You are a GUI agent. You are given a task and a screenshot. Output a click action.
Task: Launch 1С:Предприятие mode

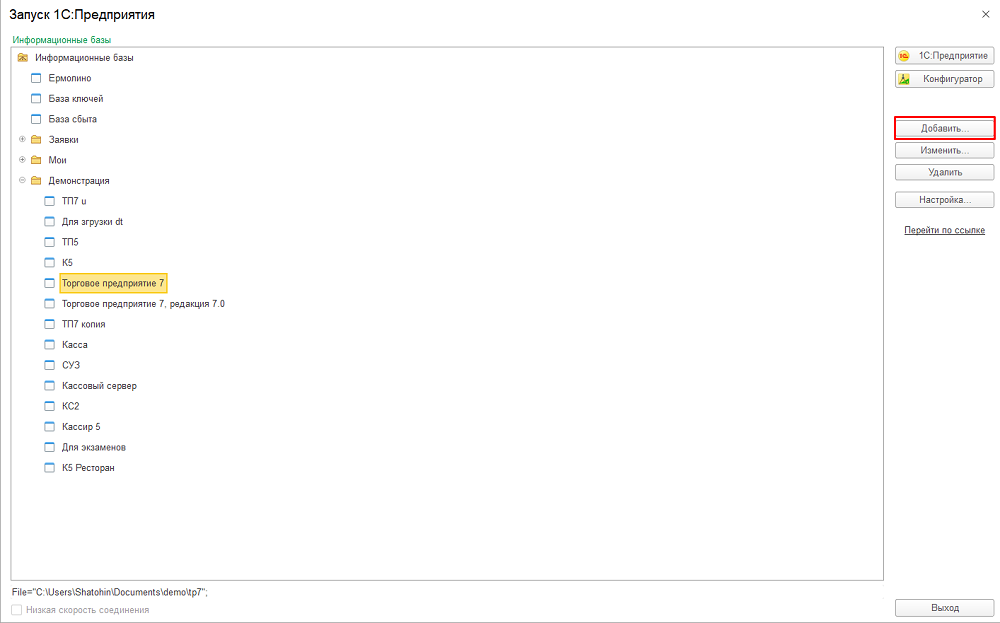click(945, 56)
